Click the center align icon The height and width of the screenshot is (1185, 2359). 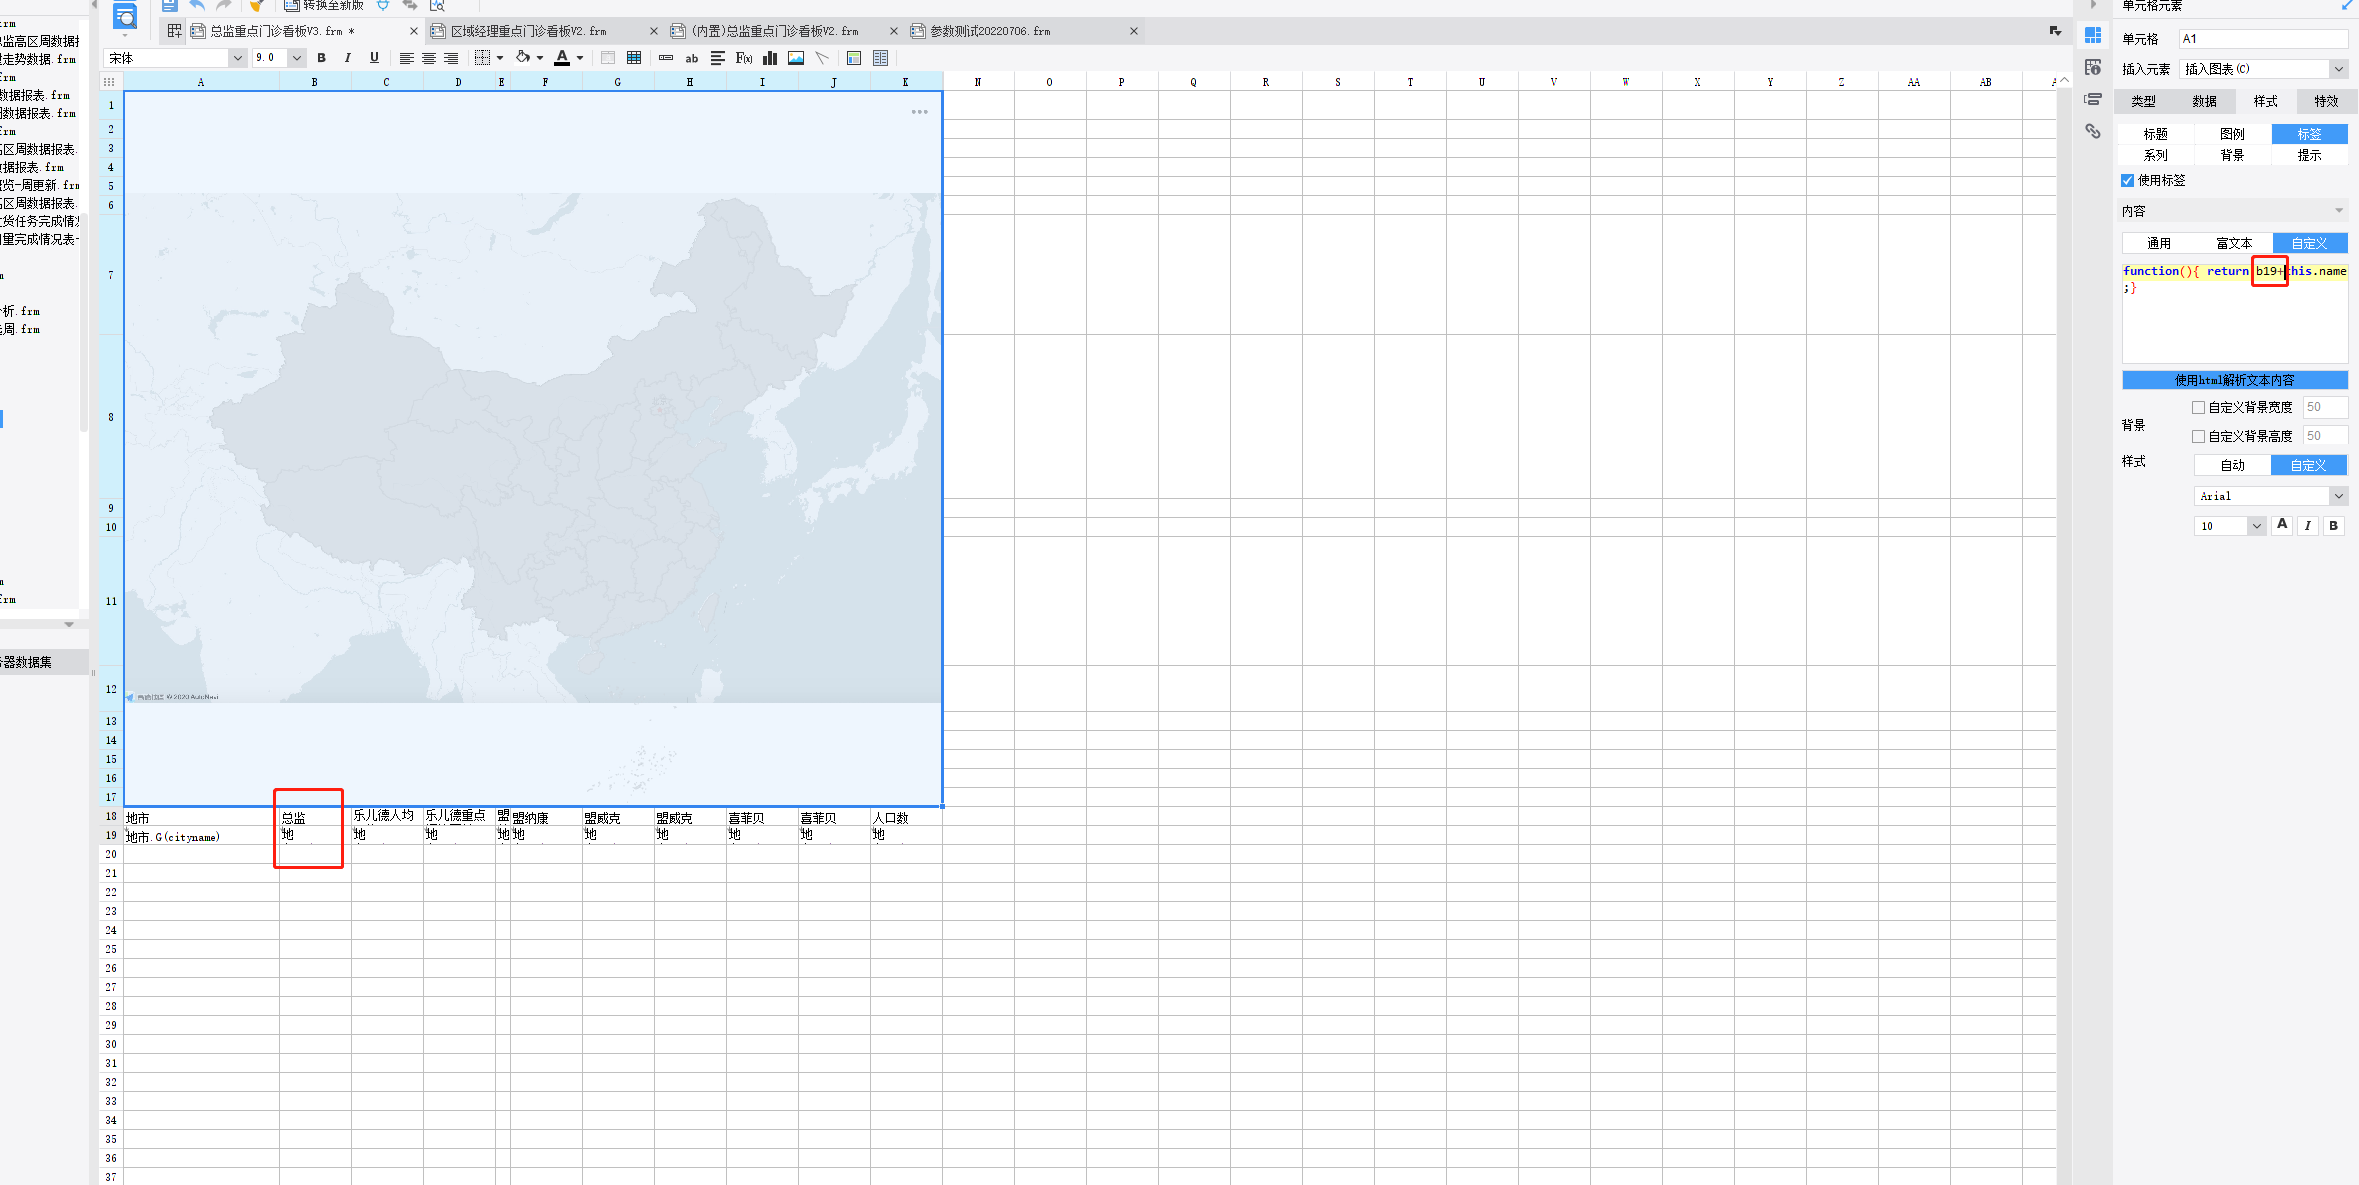tap(429, 58)
